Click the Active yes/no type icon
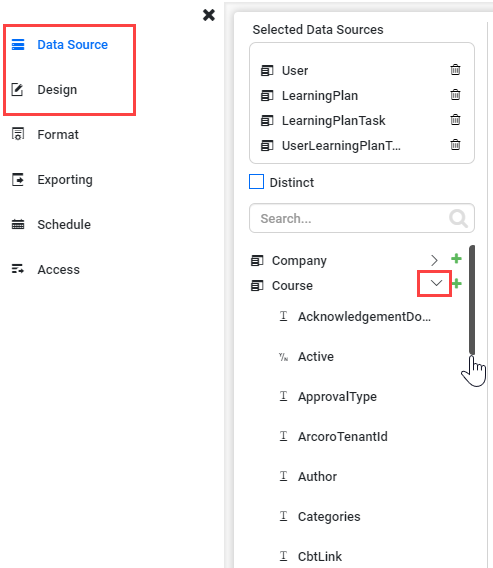The image size is (493, 568). click(283, 357)
